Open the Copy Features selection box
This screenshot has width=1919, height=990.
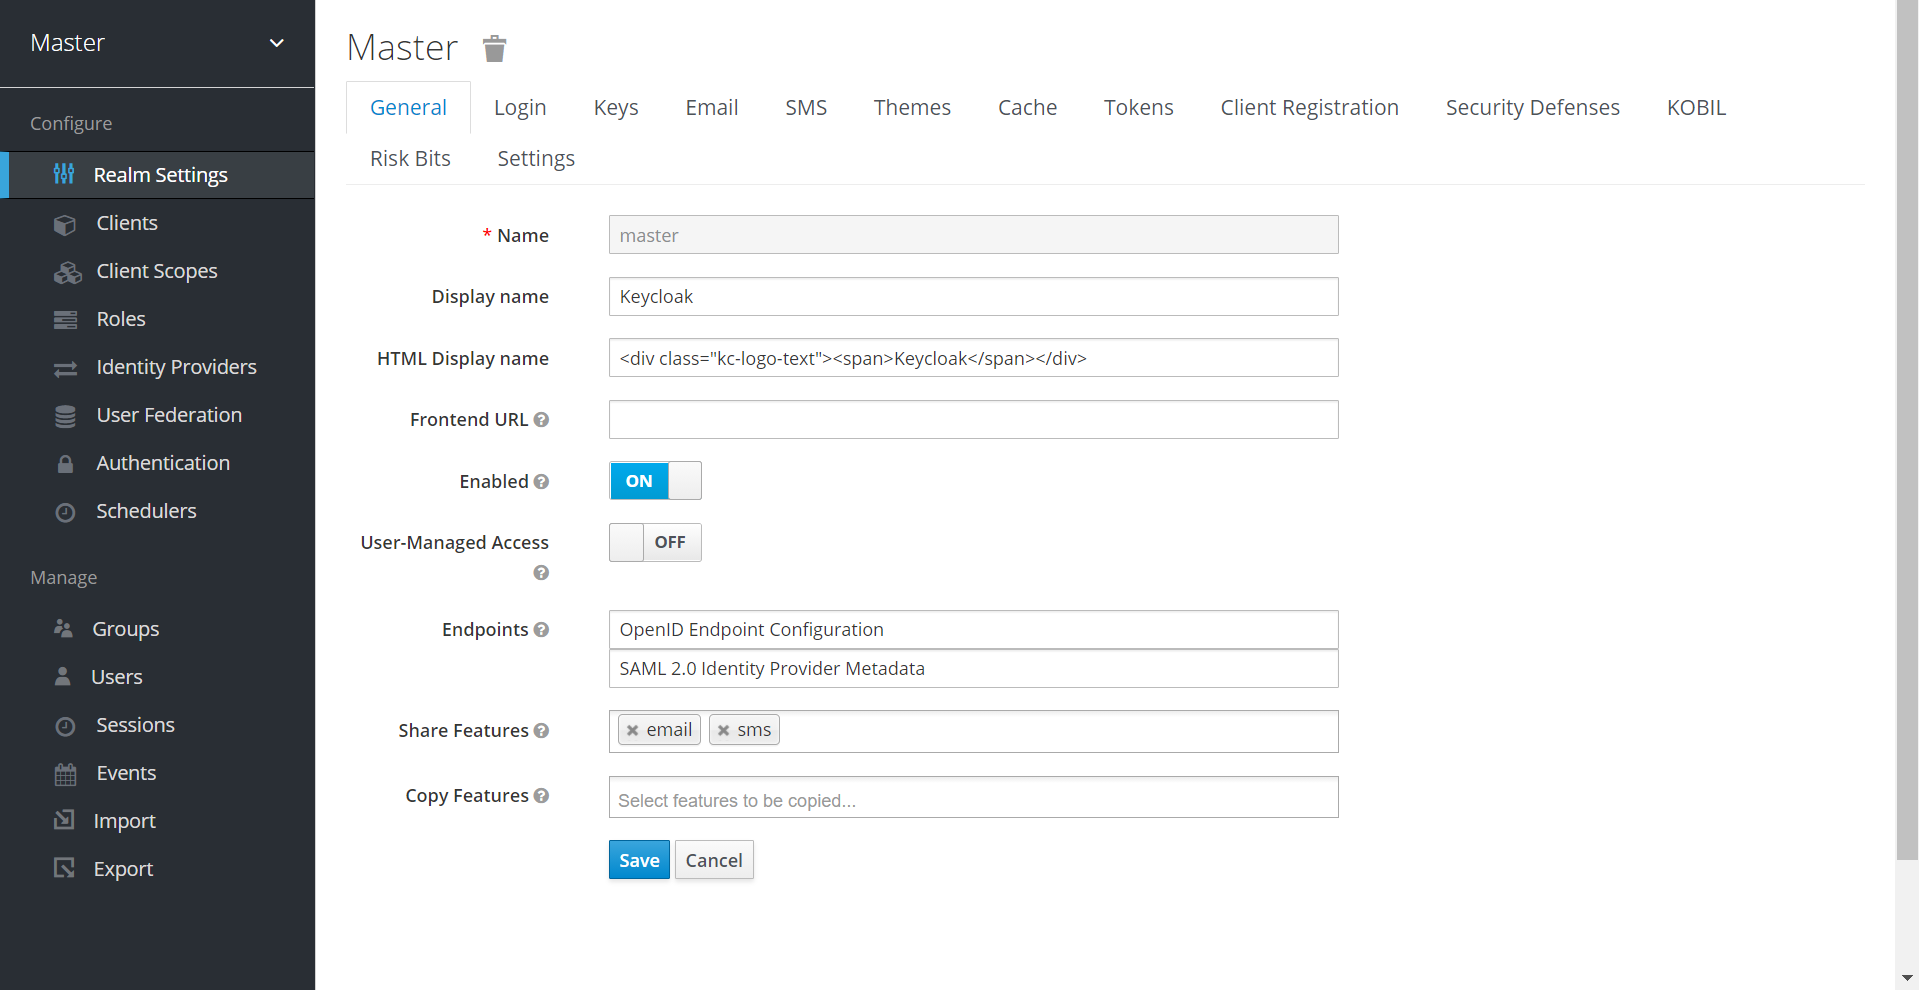click(973, 798)
